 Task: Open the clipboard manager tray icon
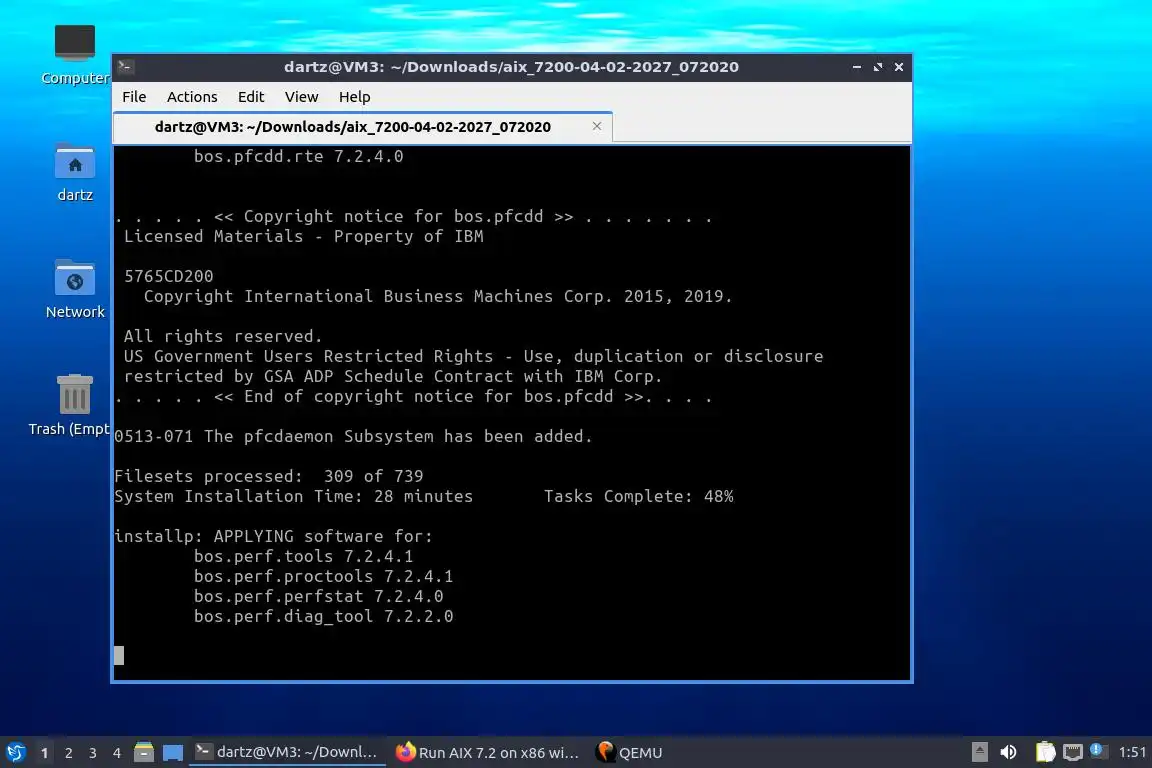click(x=1045, y=752)
